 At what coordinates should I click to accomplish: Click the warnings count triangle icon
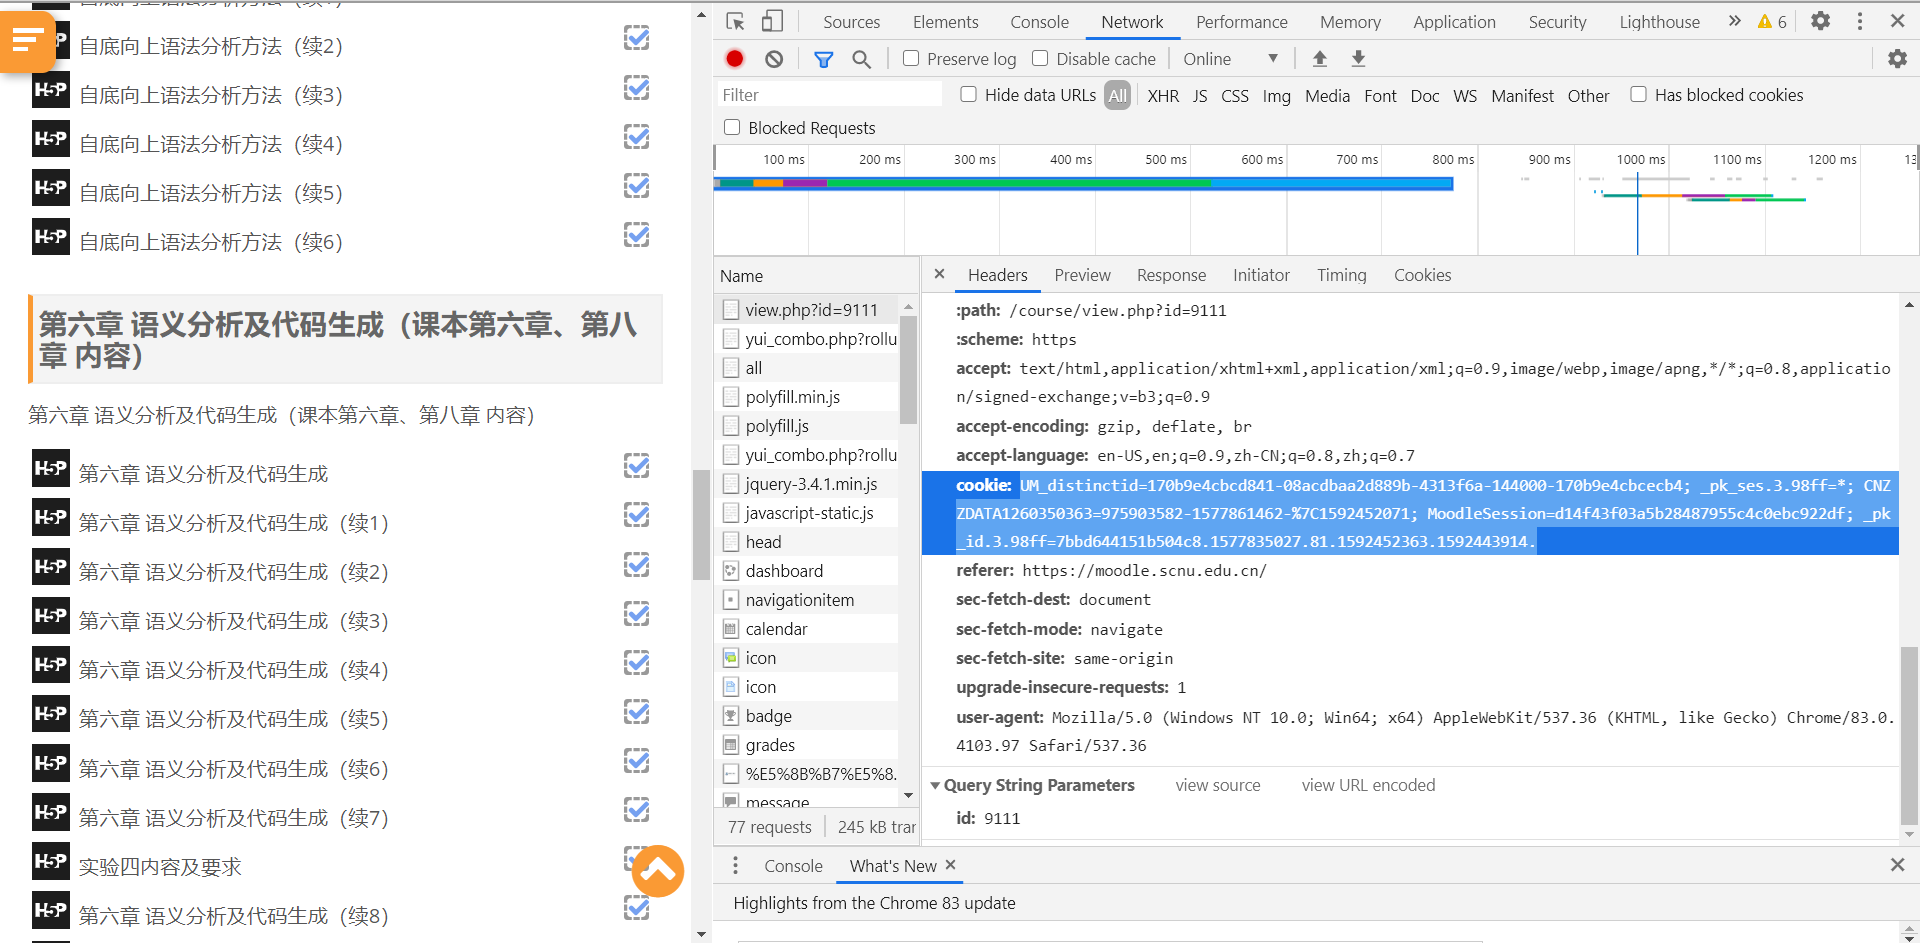point(1765,22)
